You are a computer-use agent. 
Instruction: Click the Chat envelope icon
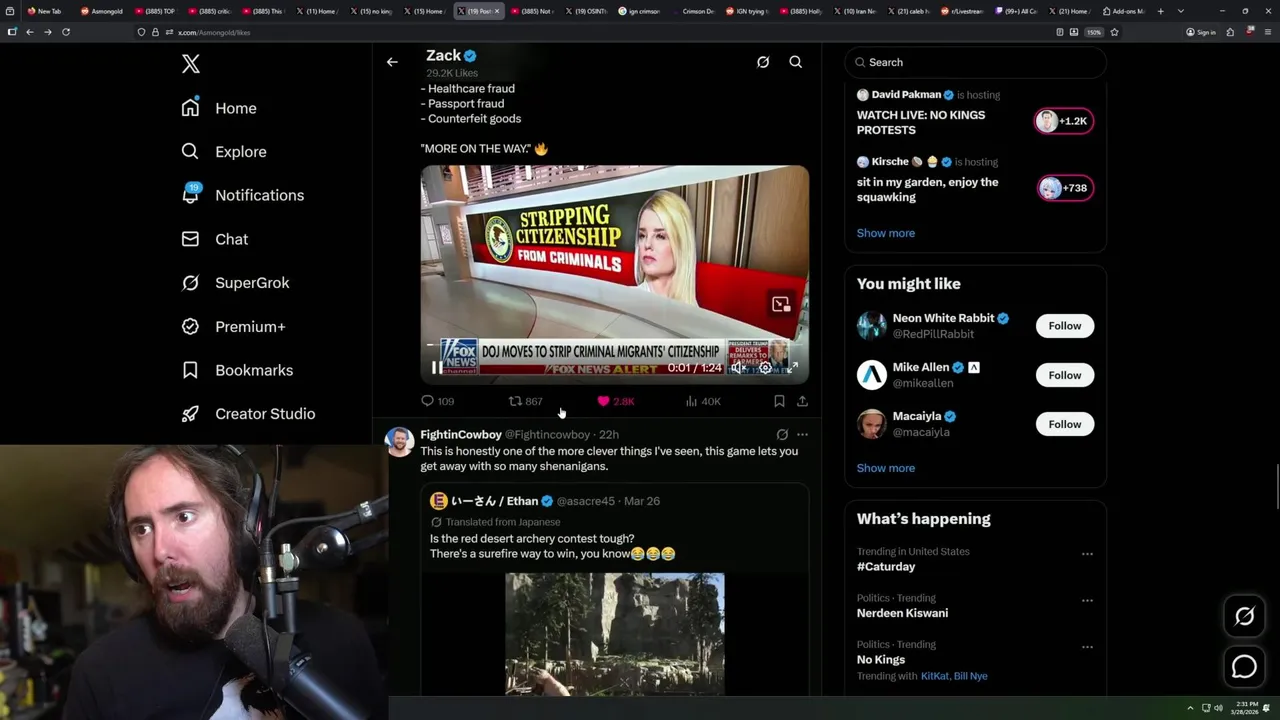point(190,239)
